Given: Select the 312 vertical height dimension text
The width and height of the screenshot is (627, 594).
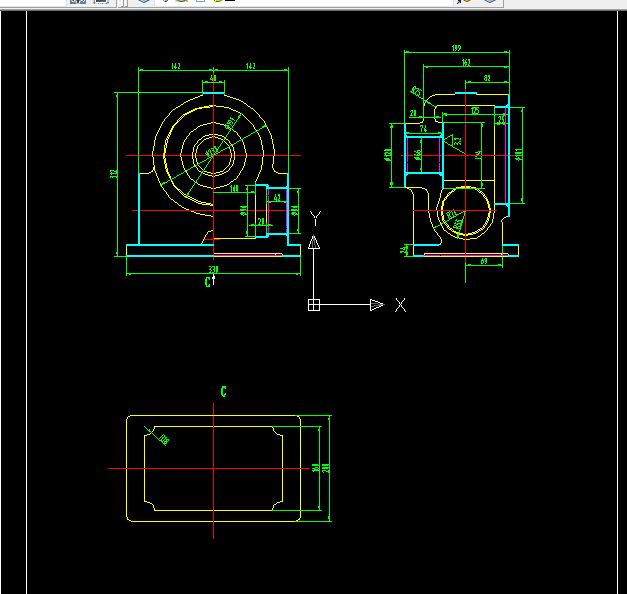Looking at the screenshot, I should pyautogui.click(x=114, y=174).
